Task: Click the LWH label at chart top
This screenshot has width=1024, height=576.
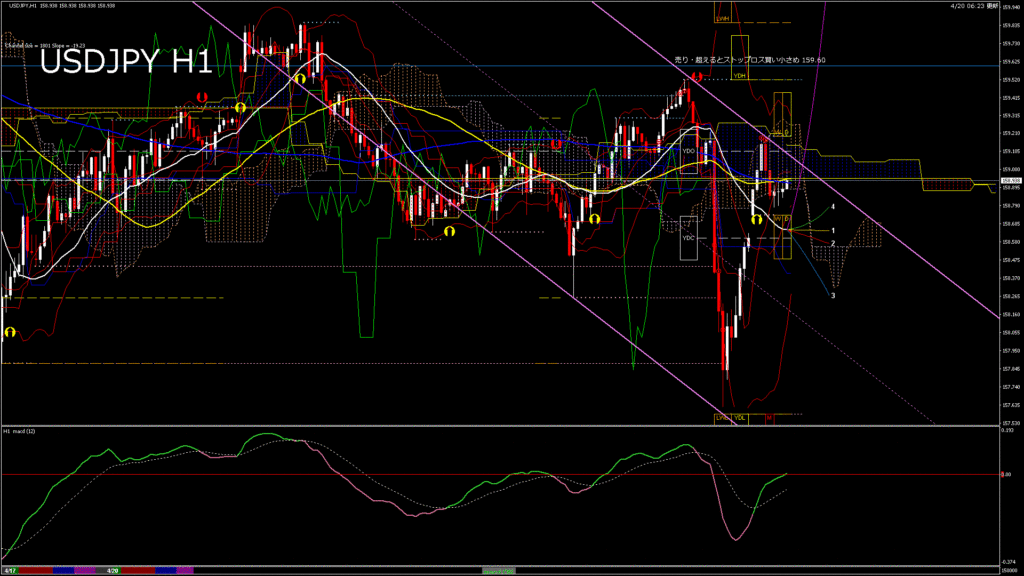Action: (722, 18)
